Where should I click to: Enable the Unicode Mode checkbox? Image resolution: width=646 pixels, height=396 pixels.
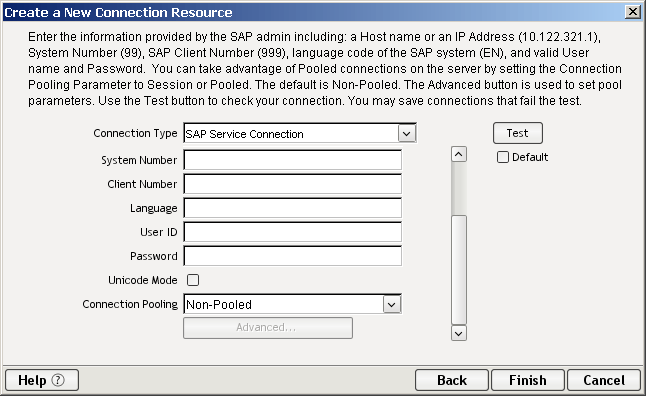tap(193, 280)
